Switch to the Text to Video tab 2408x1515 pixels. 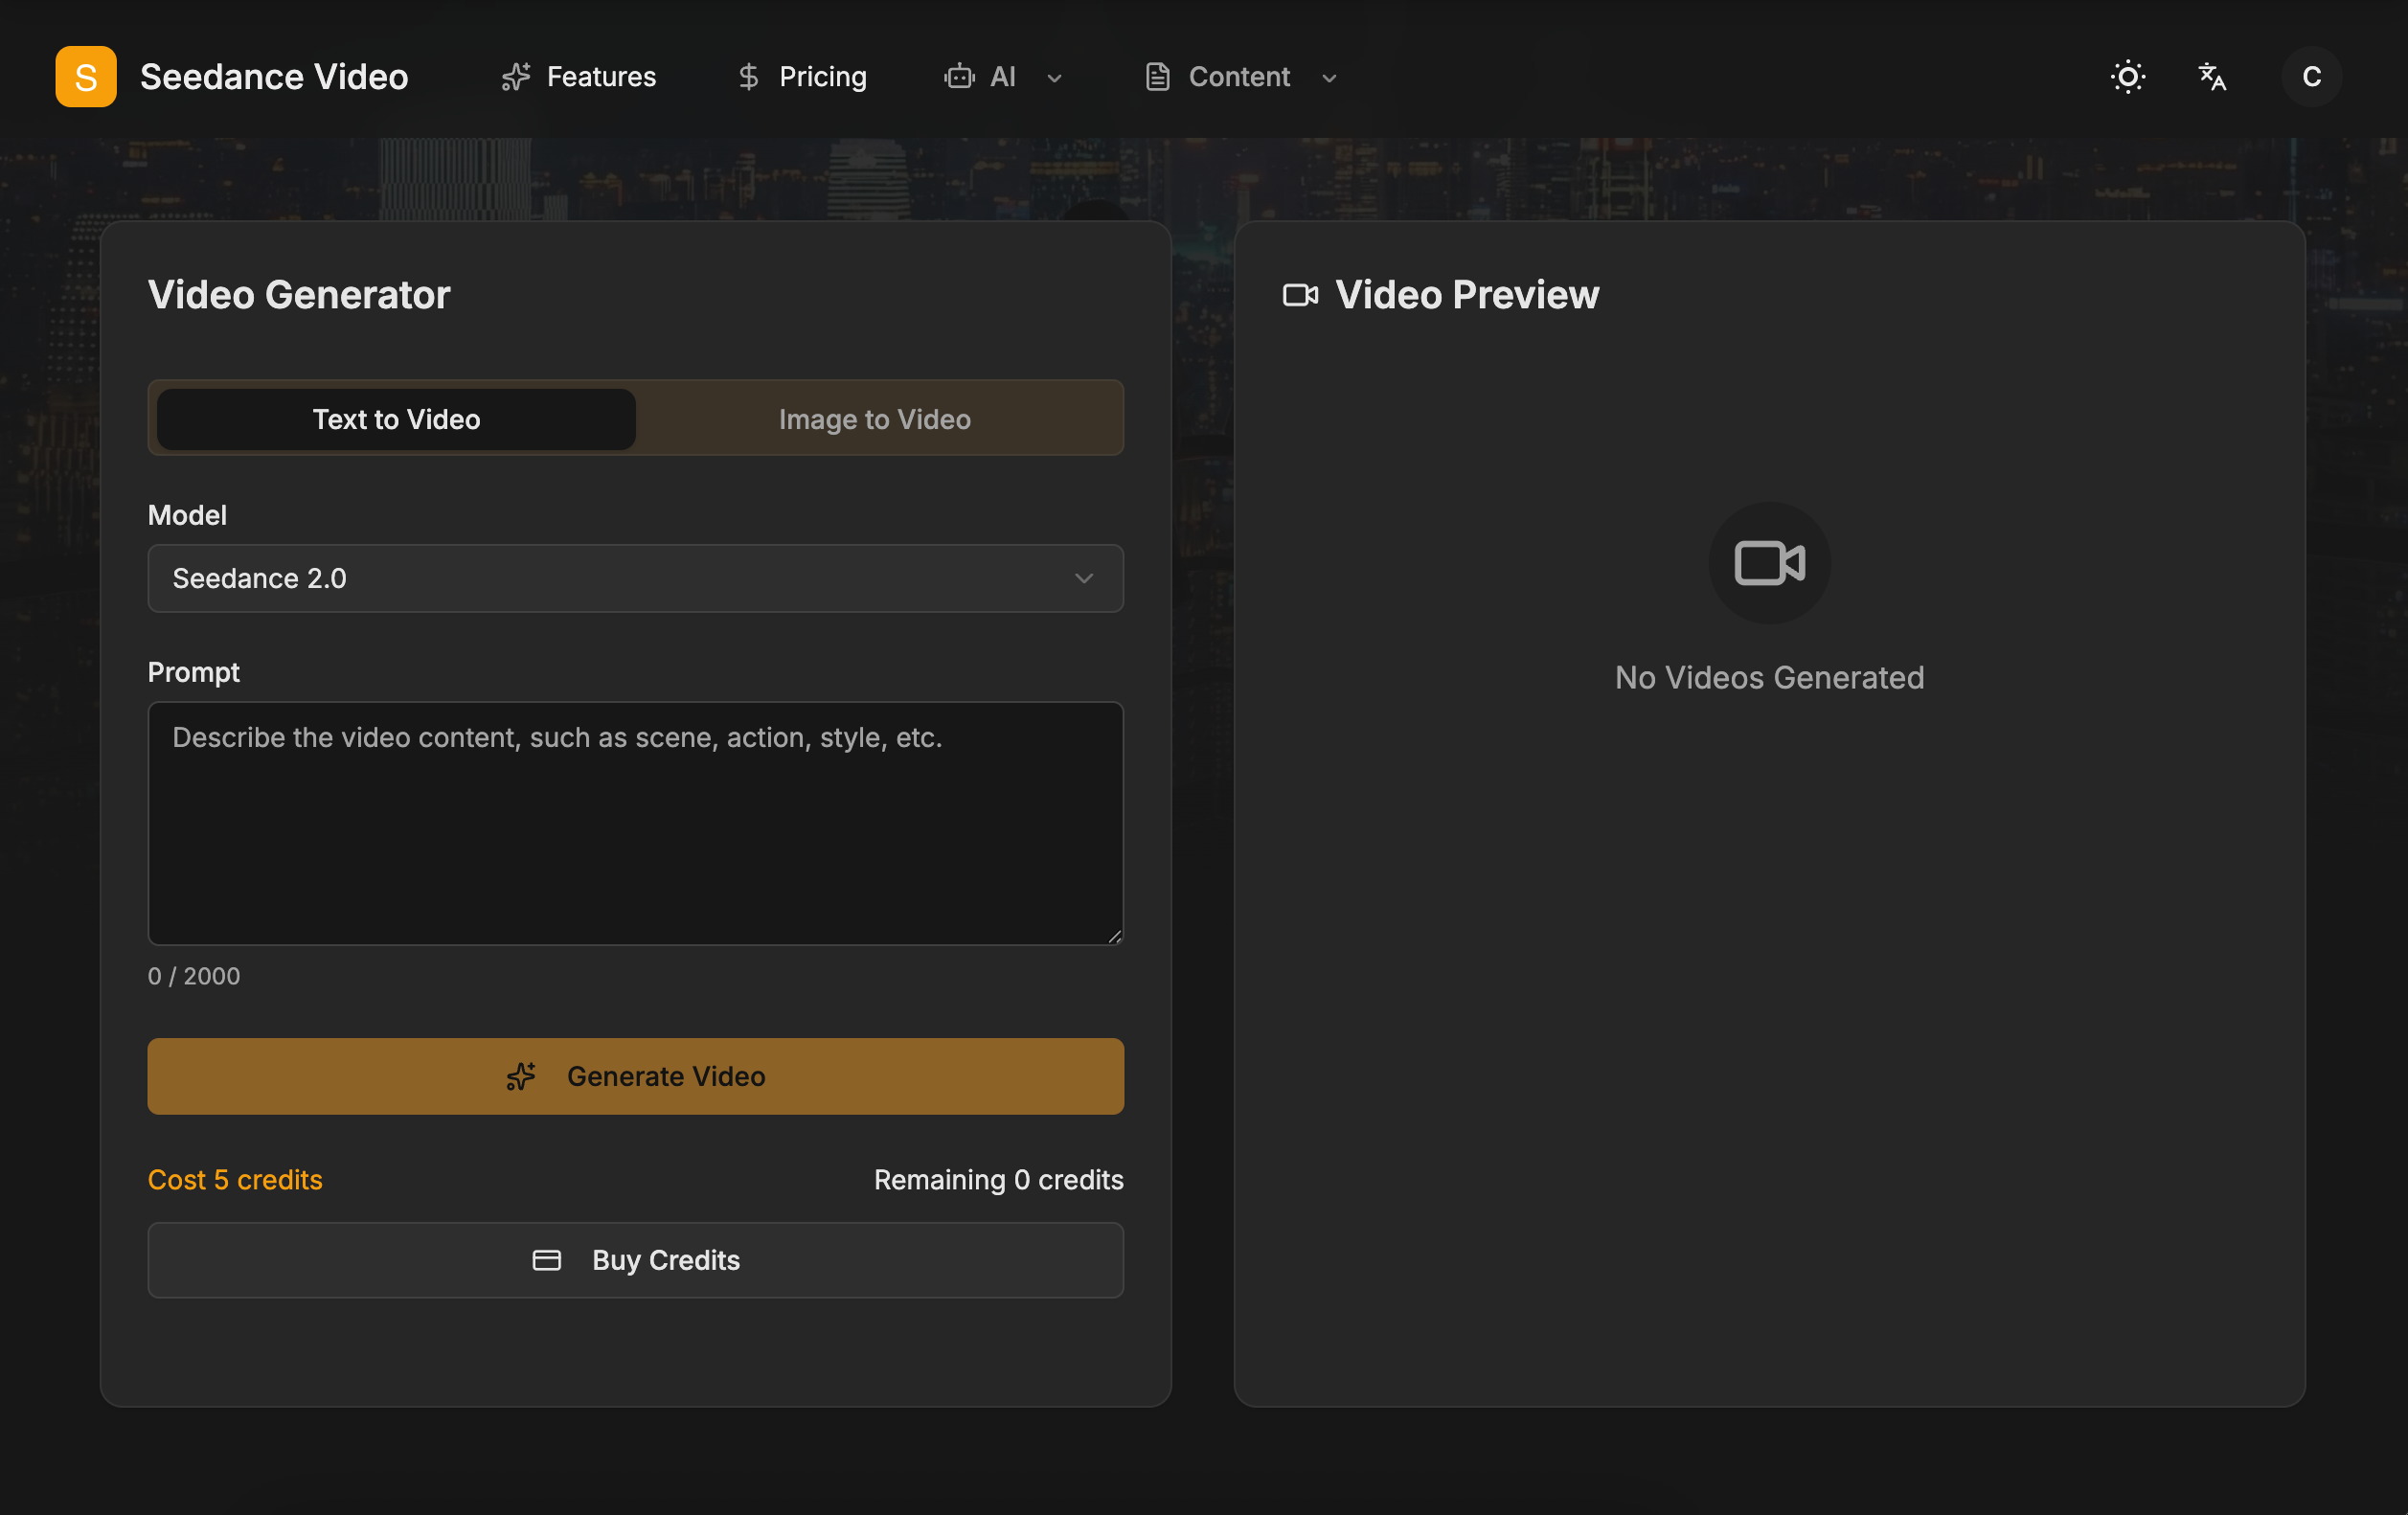[x=396, y=419]
